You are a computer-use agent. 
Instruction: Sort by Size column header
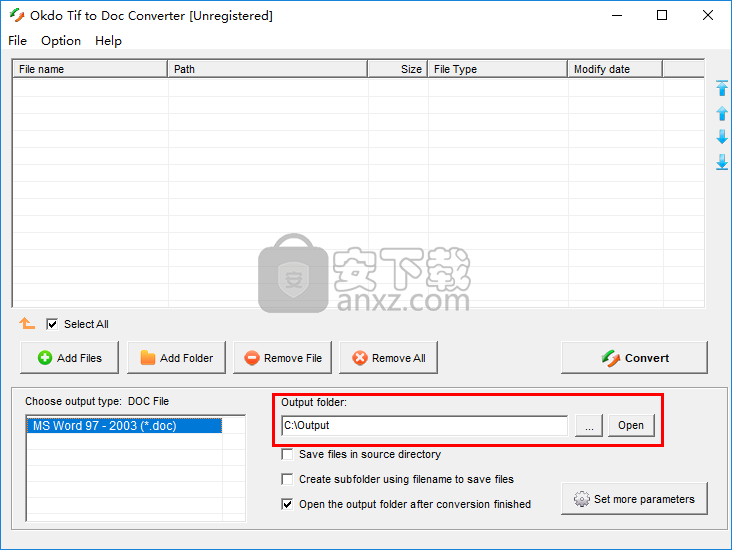tap(398, 69)
